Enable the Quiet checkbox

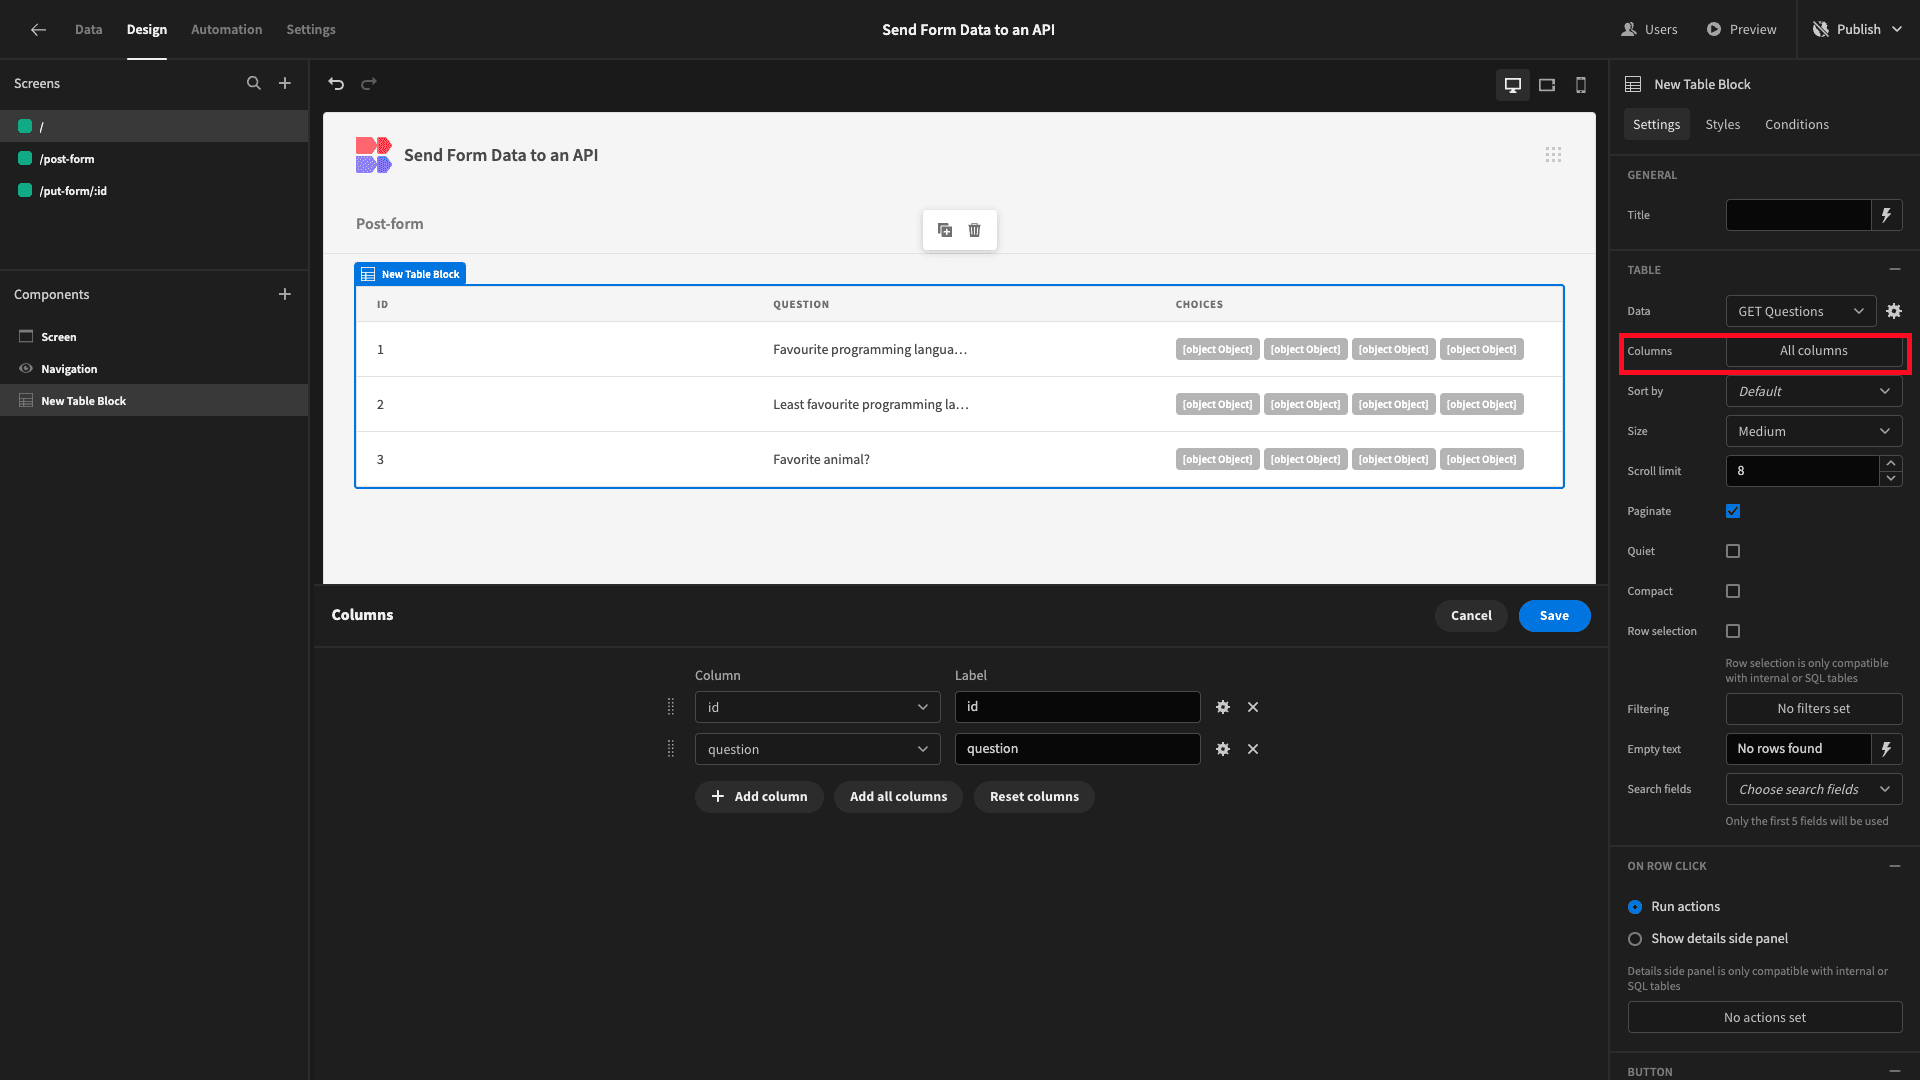[1733, 551]
